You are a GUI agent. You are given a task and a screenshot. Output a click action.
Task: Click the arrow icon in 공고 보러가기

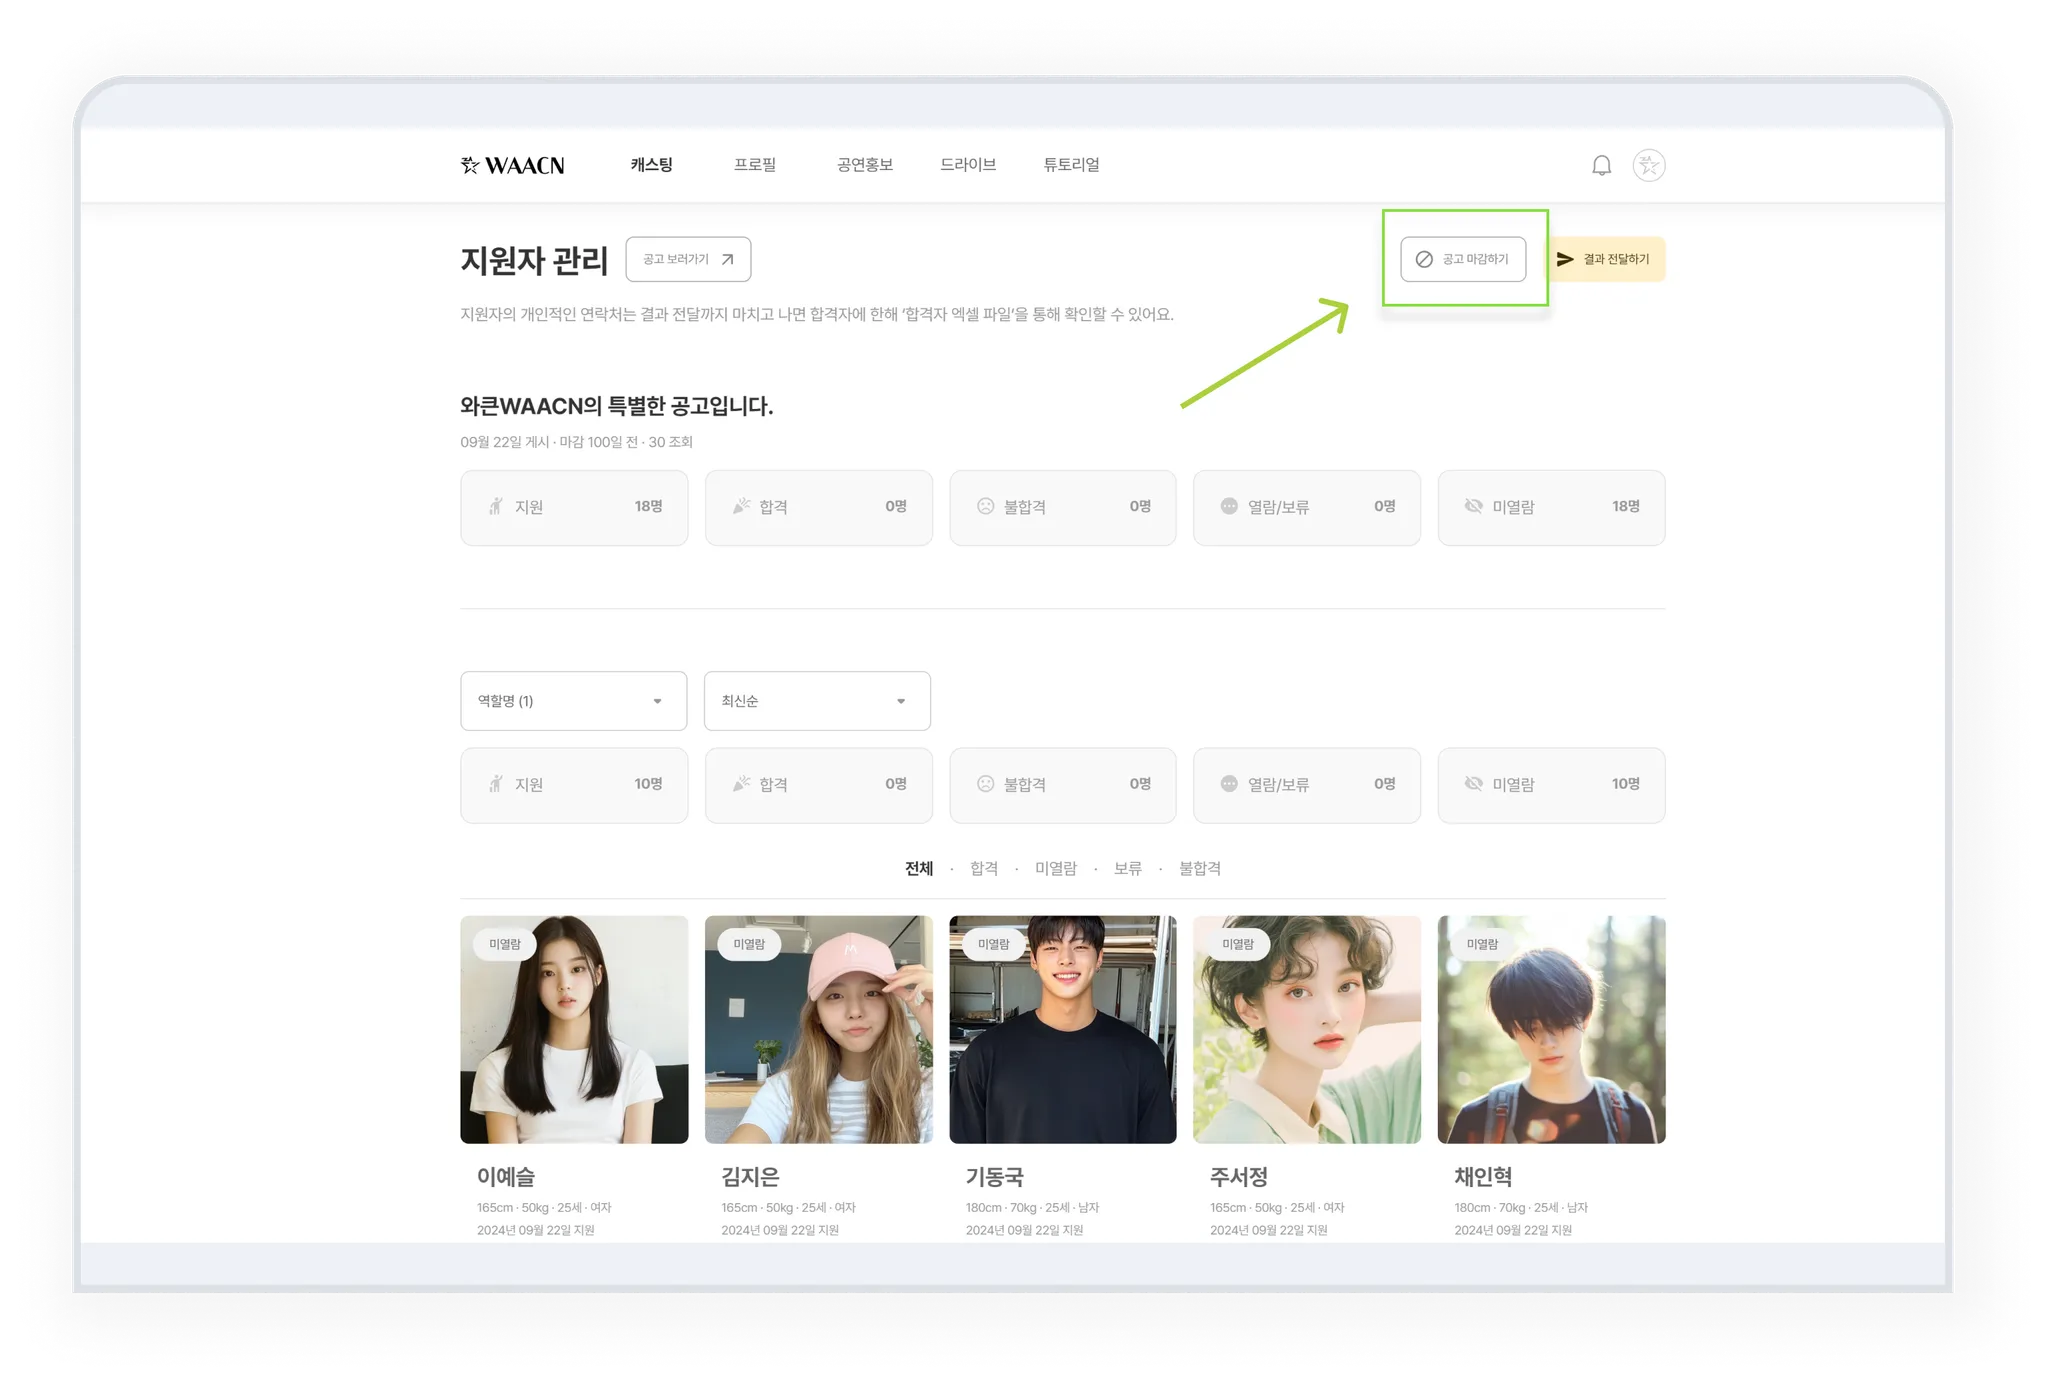pyautogui.click(x=728, y=260)
